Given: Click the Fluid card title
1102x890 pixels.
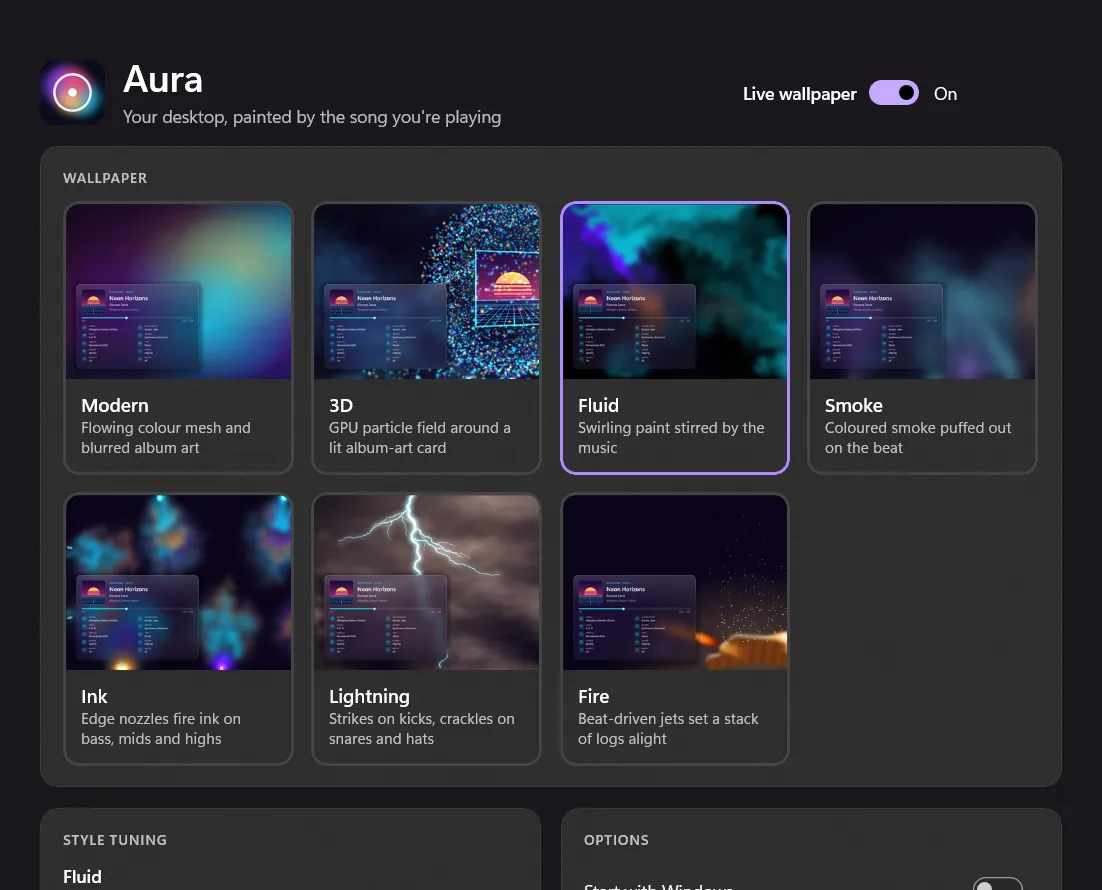Looking at the screenshot, I should (x=598, y=406).
